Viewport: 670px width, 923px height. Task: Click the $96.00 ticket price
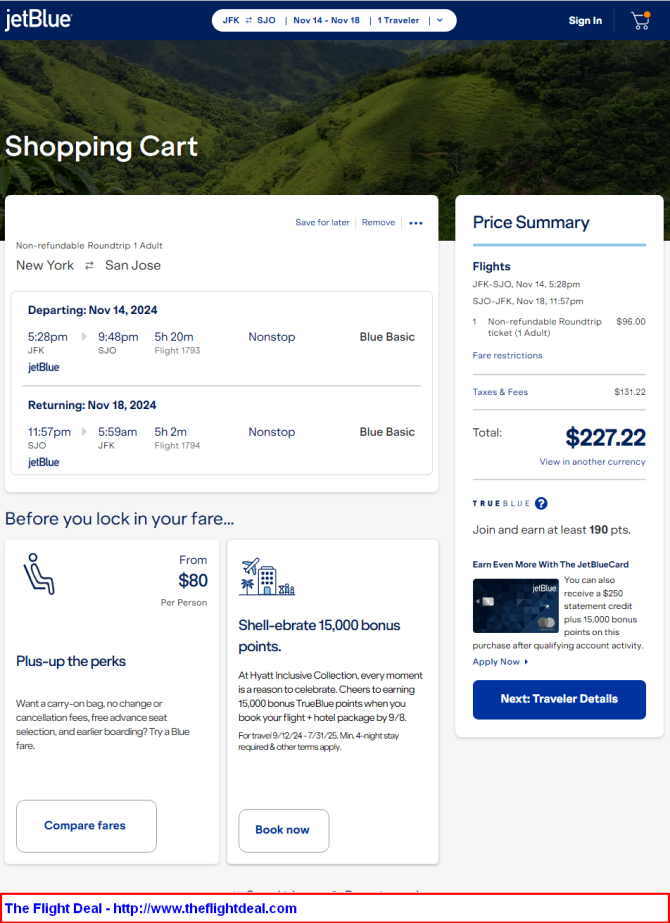point(631,322)
